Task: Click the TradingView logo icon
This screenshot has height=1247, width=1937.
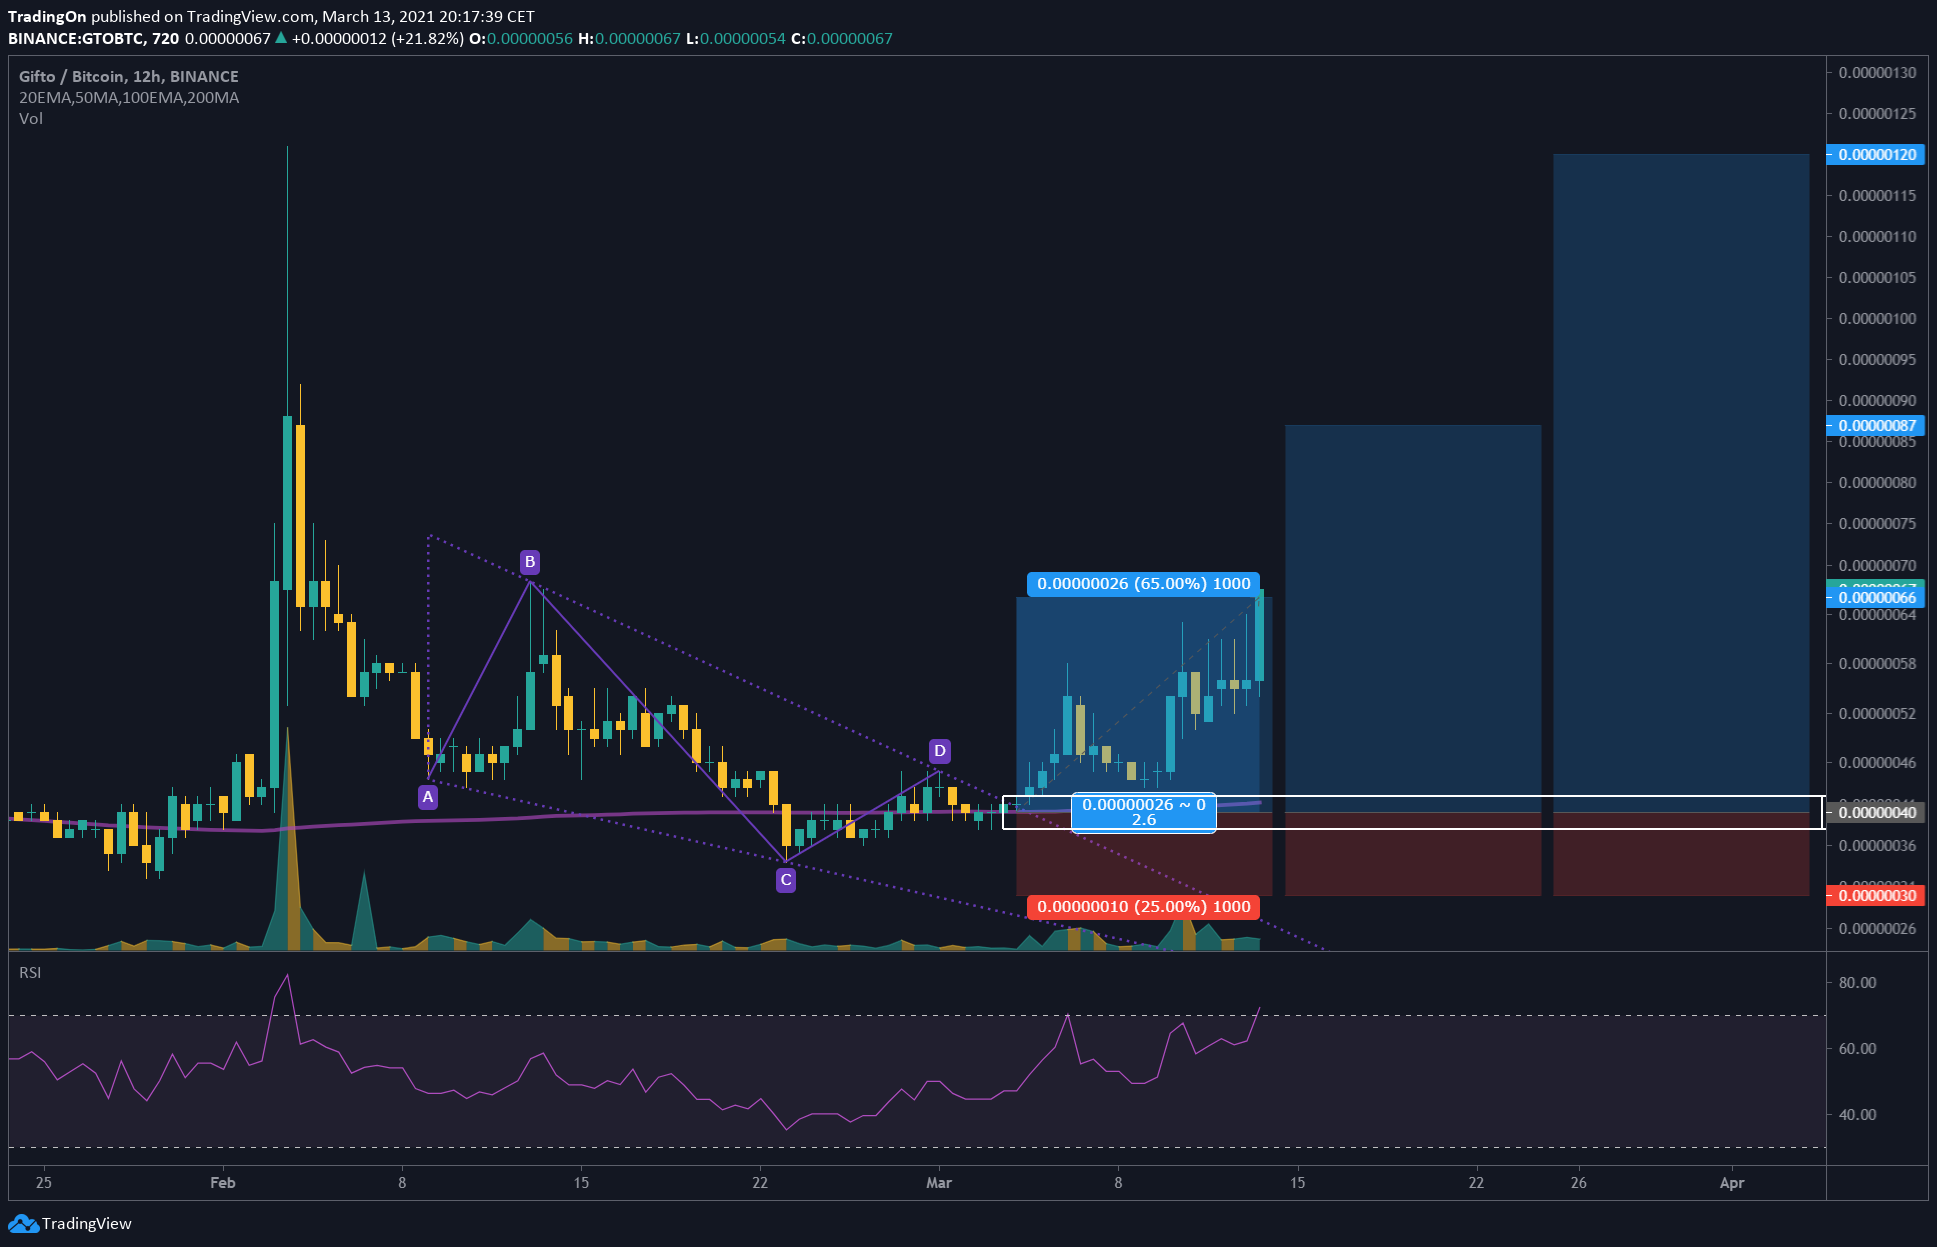Action: pos(23,1223)
